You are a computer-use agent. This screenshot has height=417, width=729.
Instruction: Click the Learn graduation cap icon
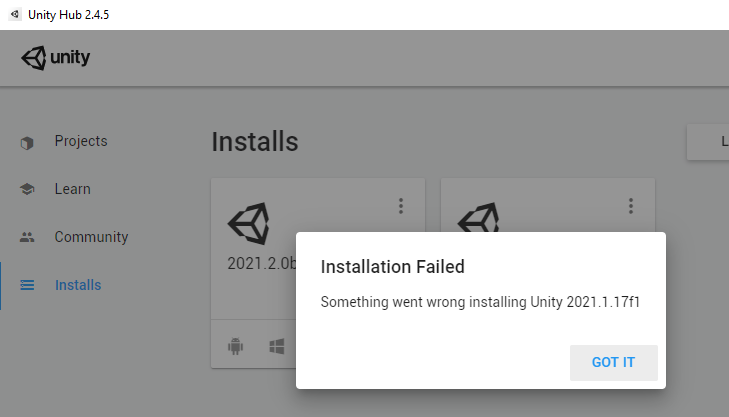coord(27,189)
